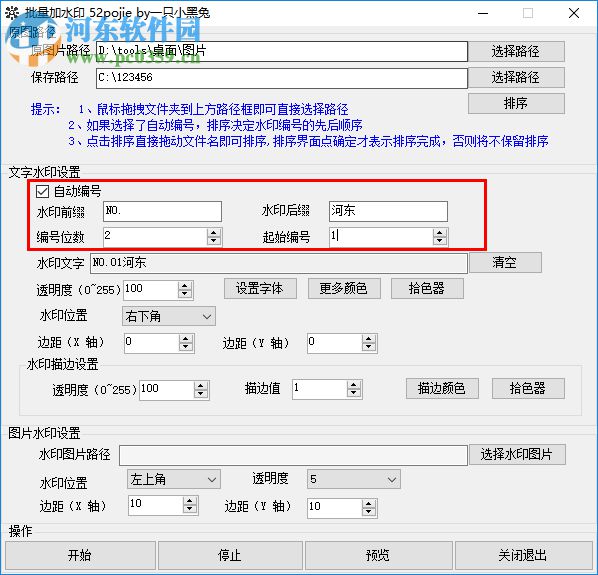Click the 编号位数 value field
The image size is (598, 575).
tap(155, 237)
